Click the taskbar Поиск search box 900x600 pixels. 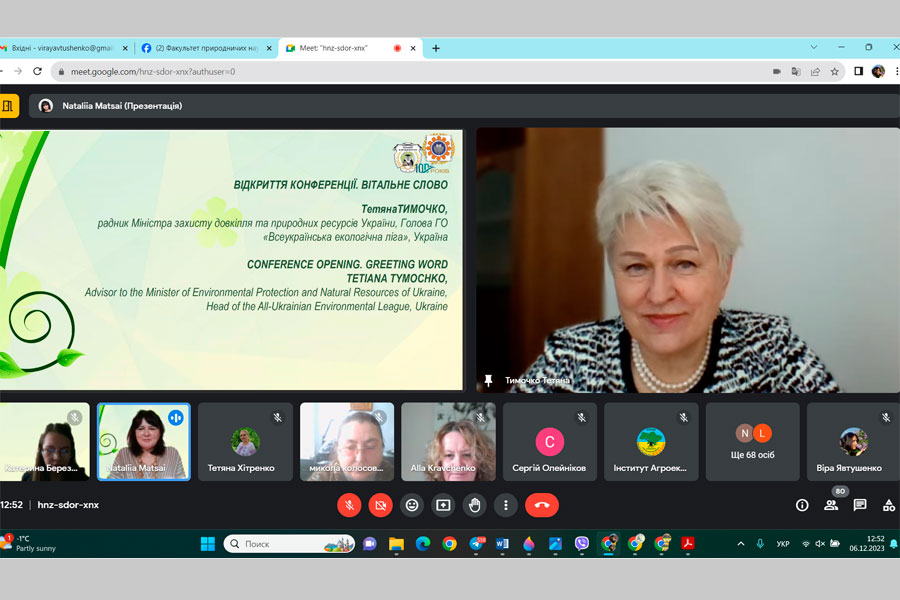coord(289,544)
